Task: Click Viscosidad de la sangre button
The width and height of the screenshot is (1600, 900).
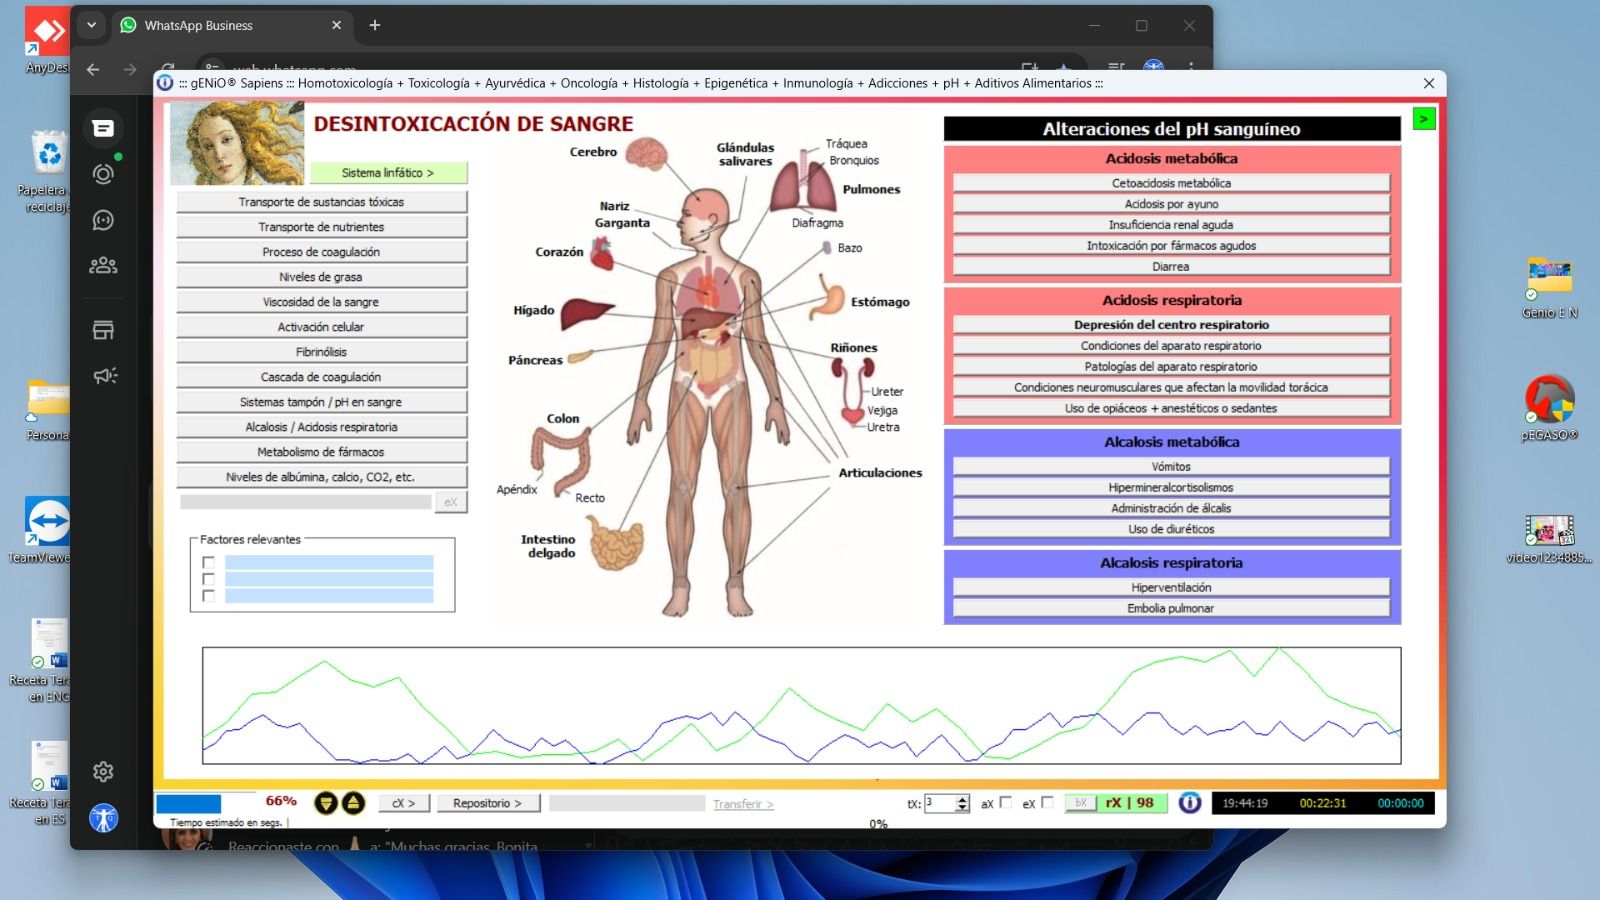Action: pos(321,302)
